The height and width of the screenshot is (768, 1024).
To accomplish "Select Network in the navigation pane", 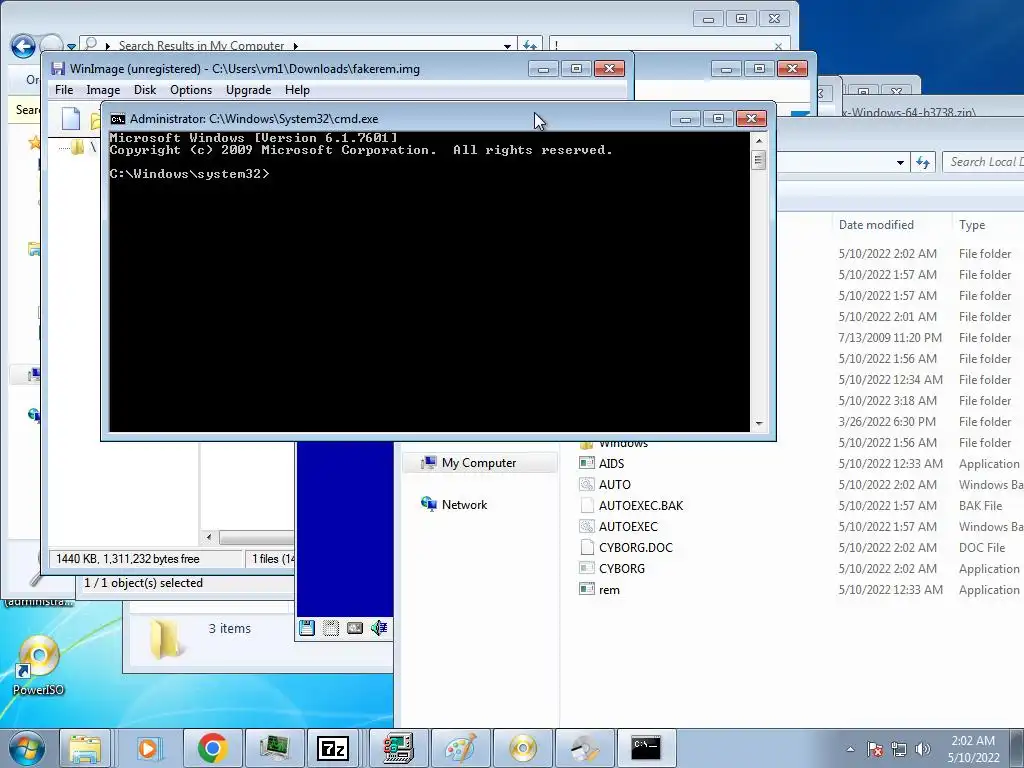I will [x=464, y=505].
